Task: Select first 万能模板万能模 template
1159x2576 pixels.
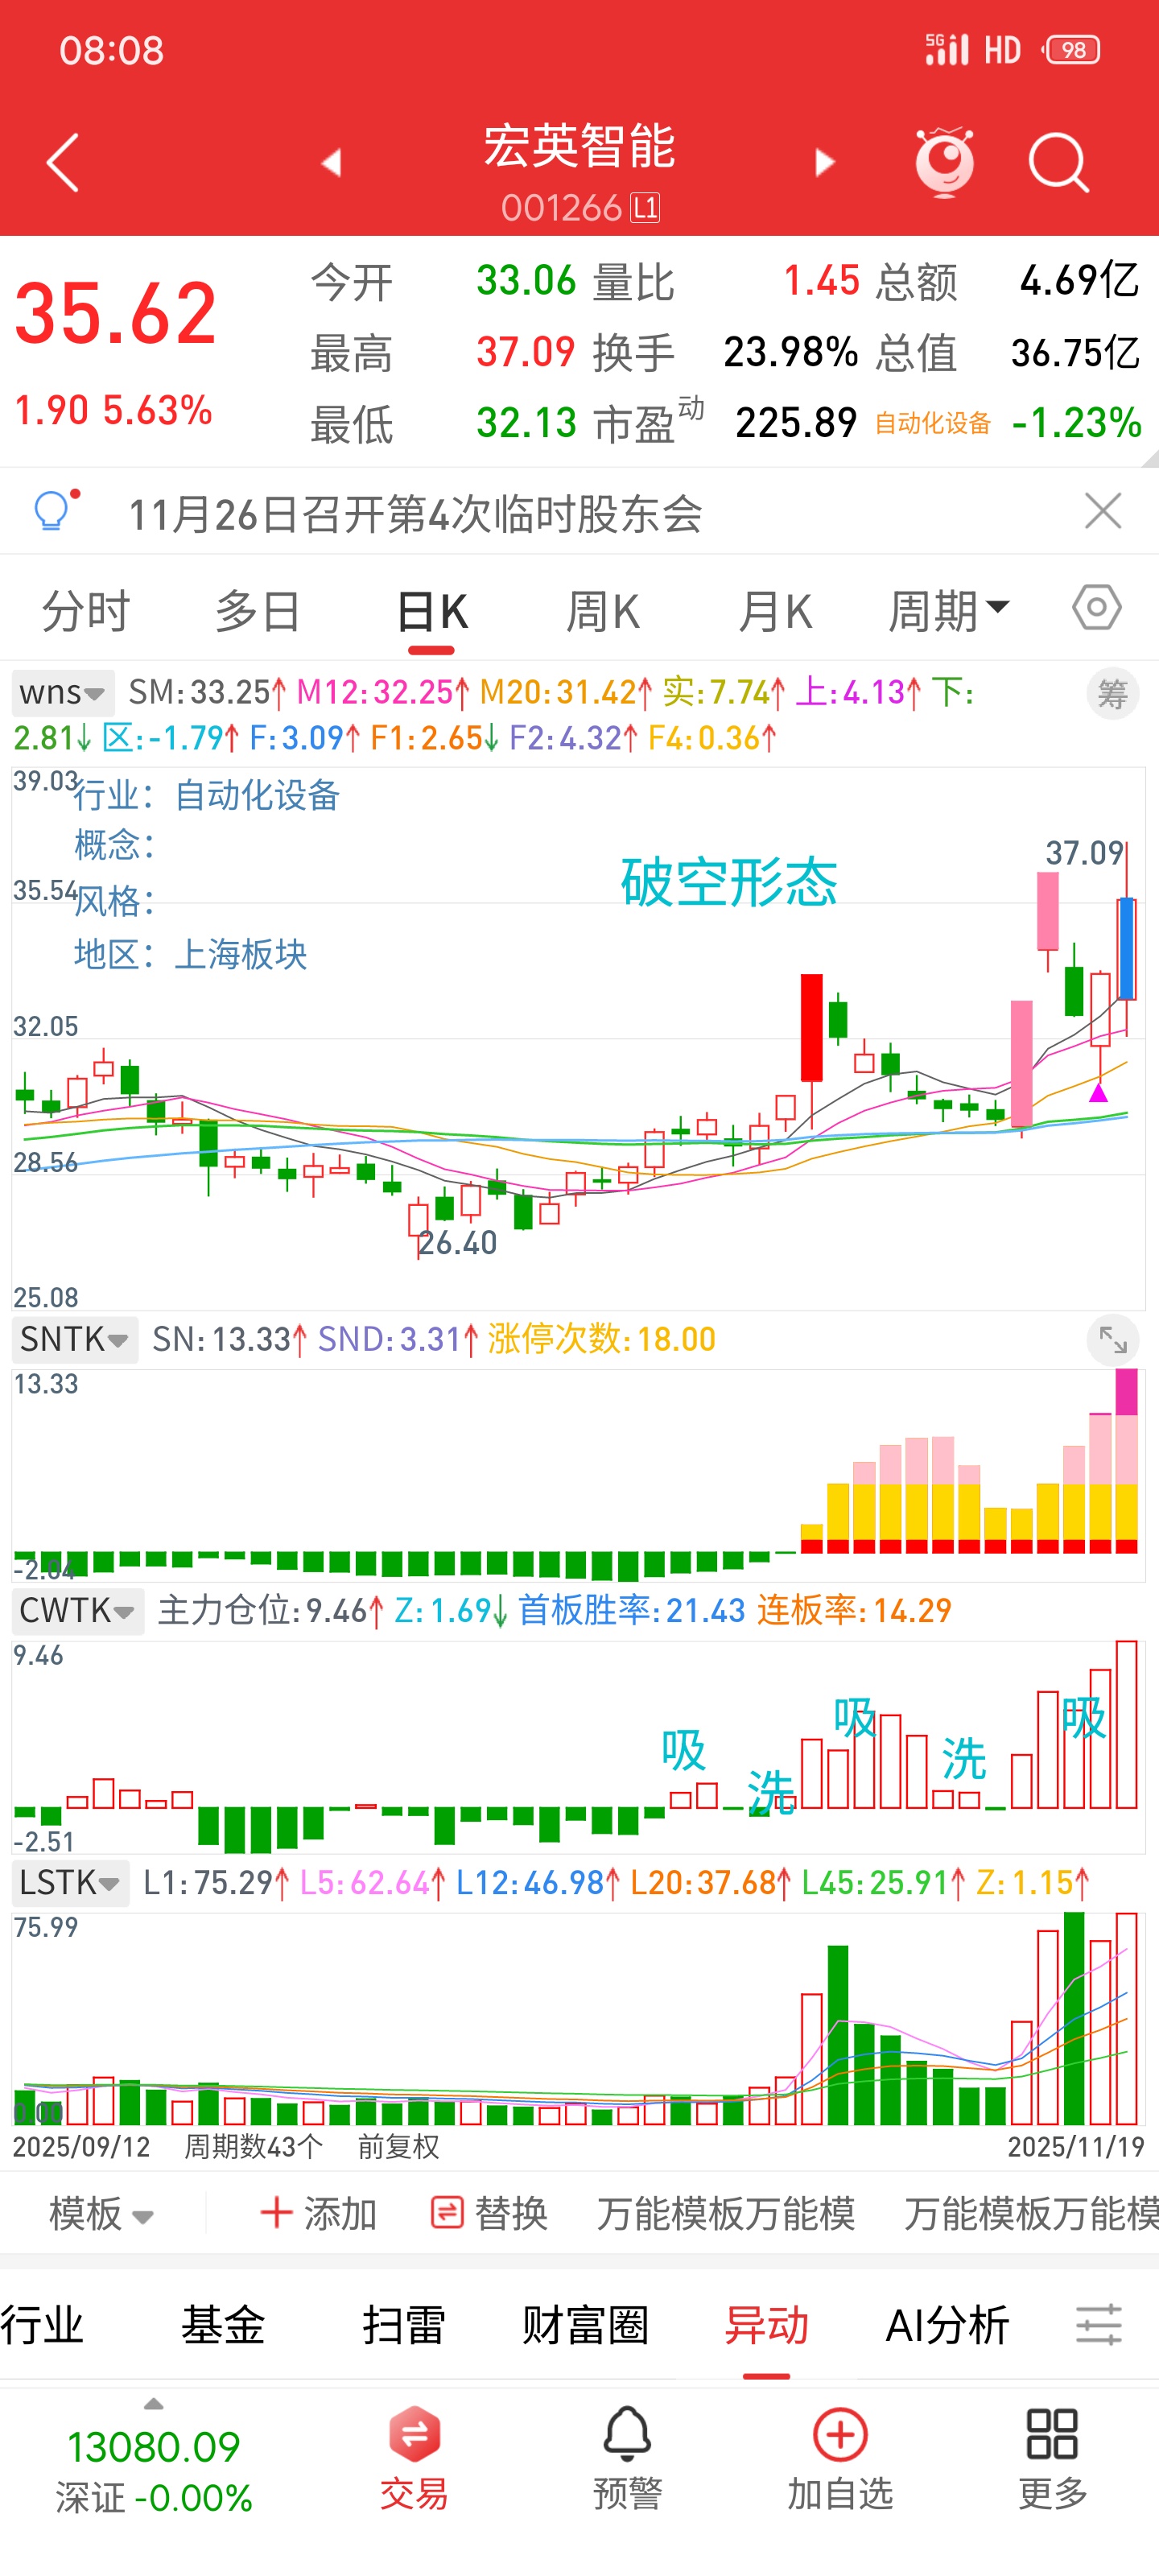Action: pyautogui.click(x=726, y=2214)
